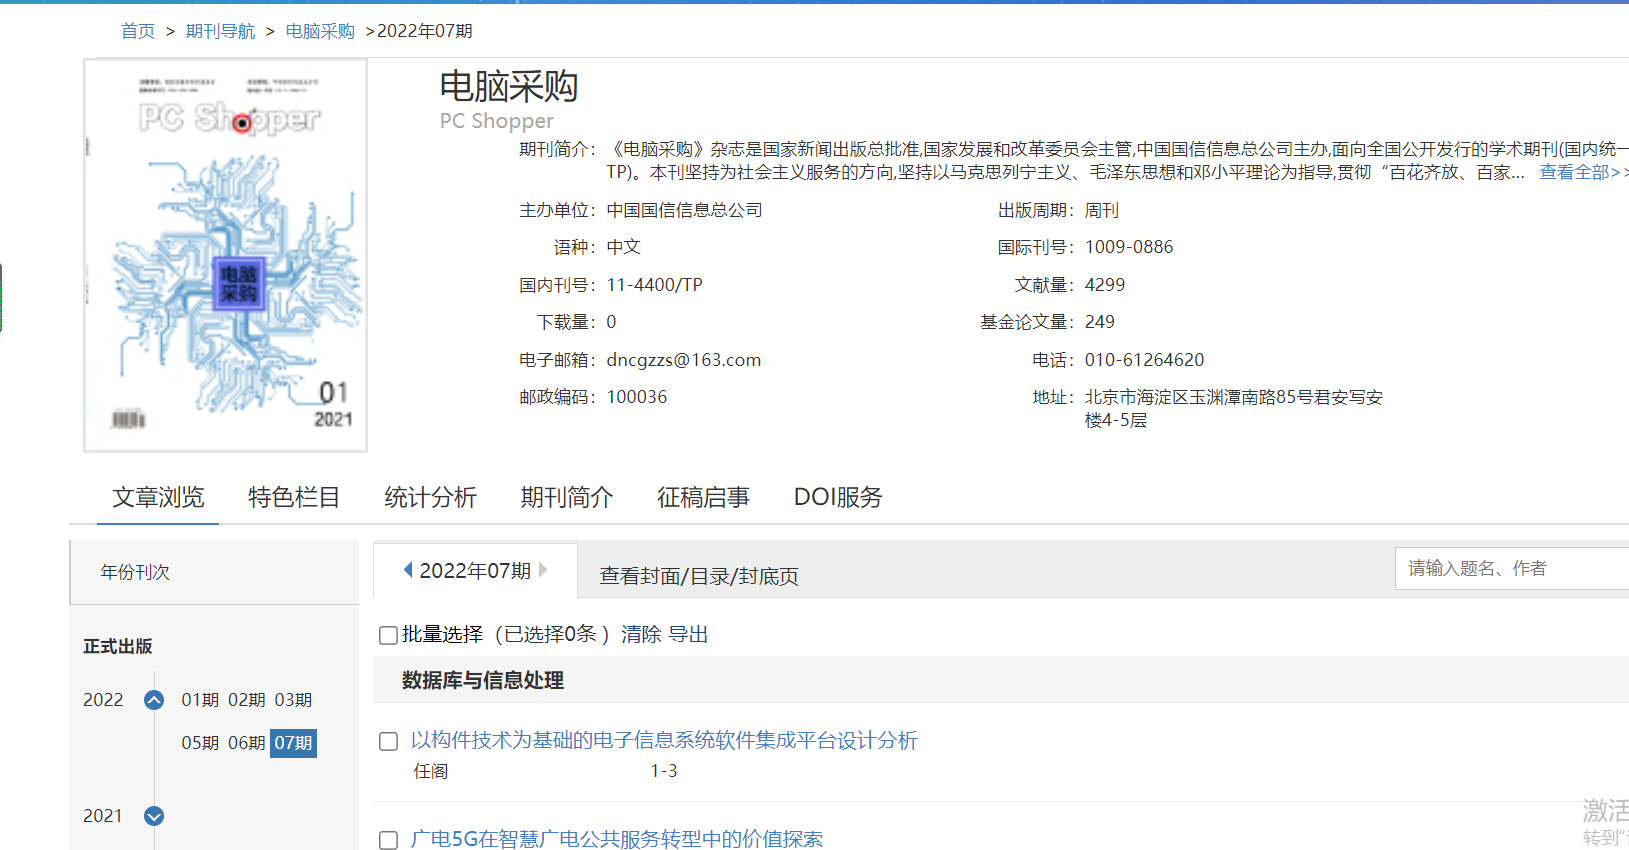The image size is (1629, 850).
Task: Click the email dncgzzs@163.com
Action: (684, 360)
